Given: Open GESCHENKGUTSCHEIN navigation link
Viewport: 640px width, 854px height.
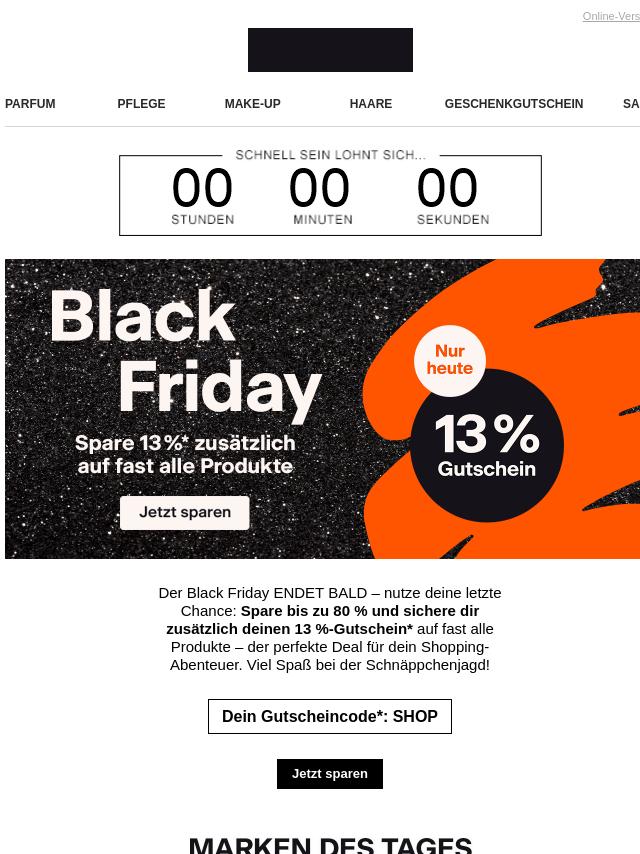Looking at the screenshot, I should point(514,103).
